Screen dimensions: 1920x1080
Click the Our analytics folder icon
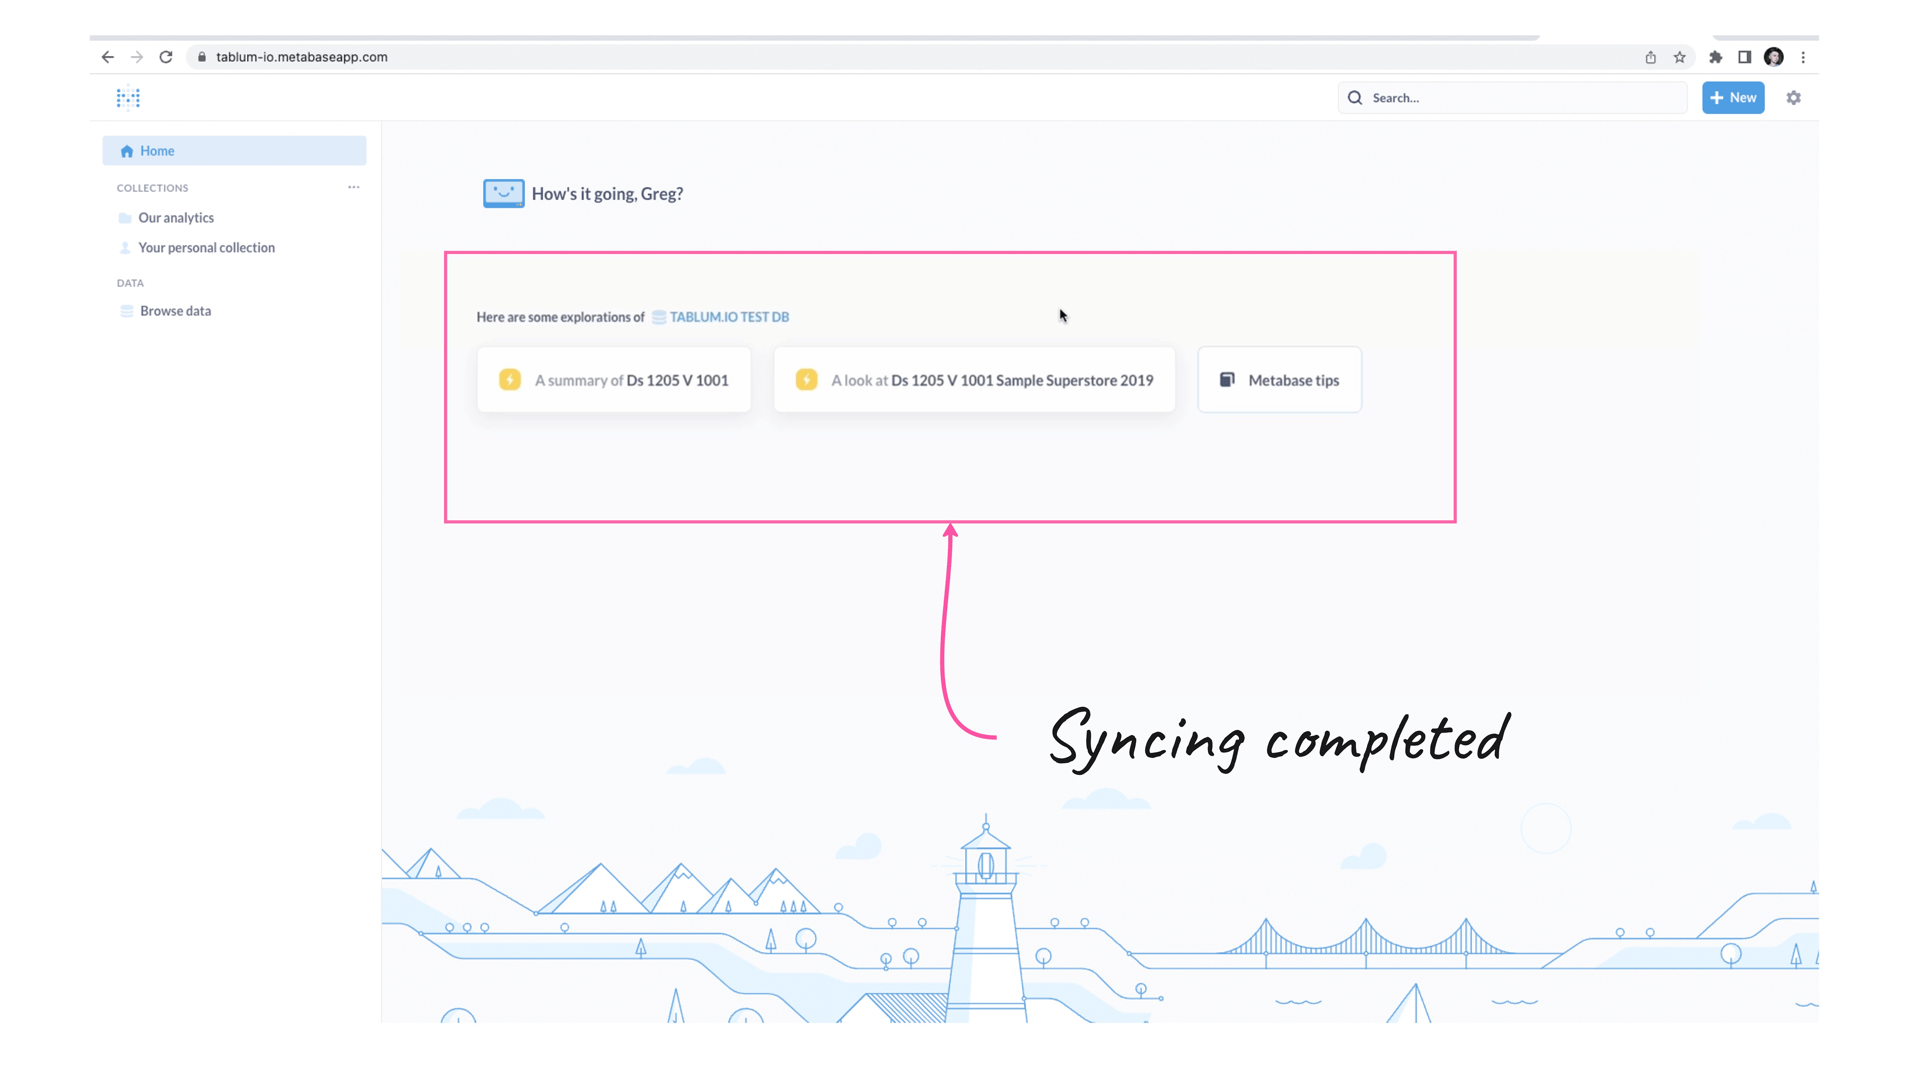point(125,218)
